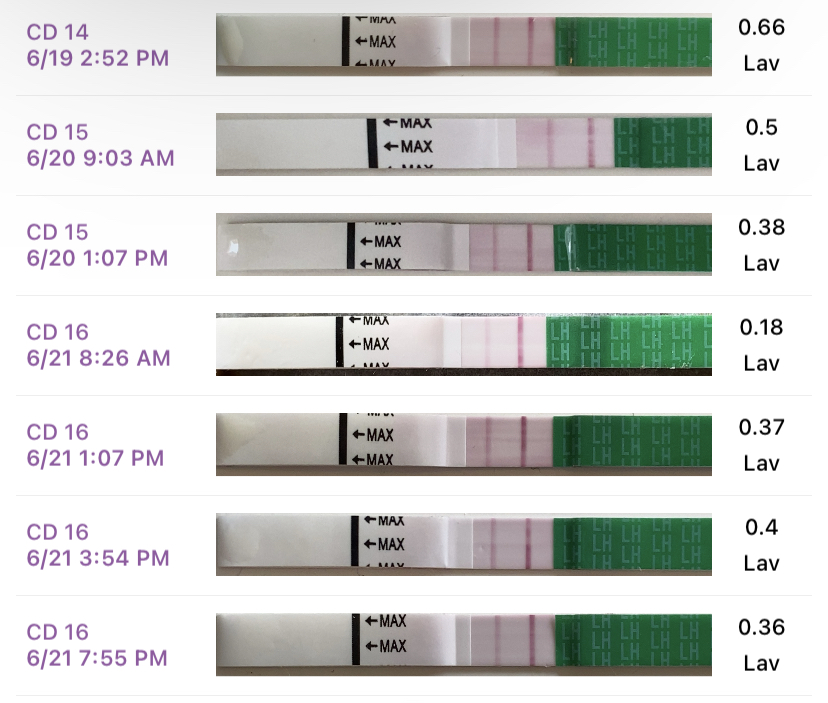828x703 pixels.
Task: Tap the strip photo taken 6/21 8:26 AM
Action: pyautogui.click(x=464, y=345)
